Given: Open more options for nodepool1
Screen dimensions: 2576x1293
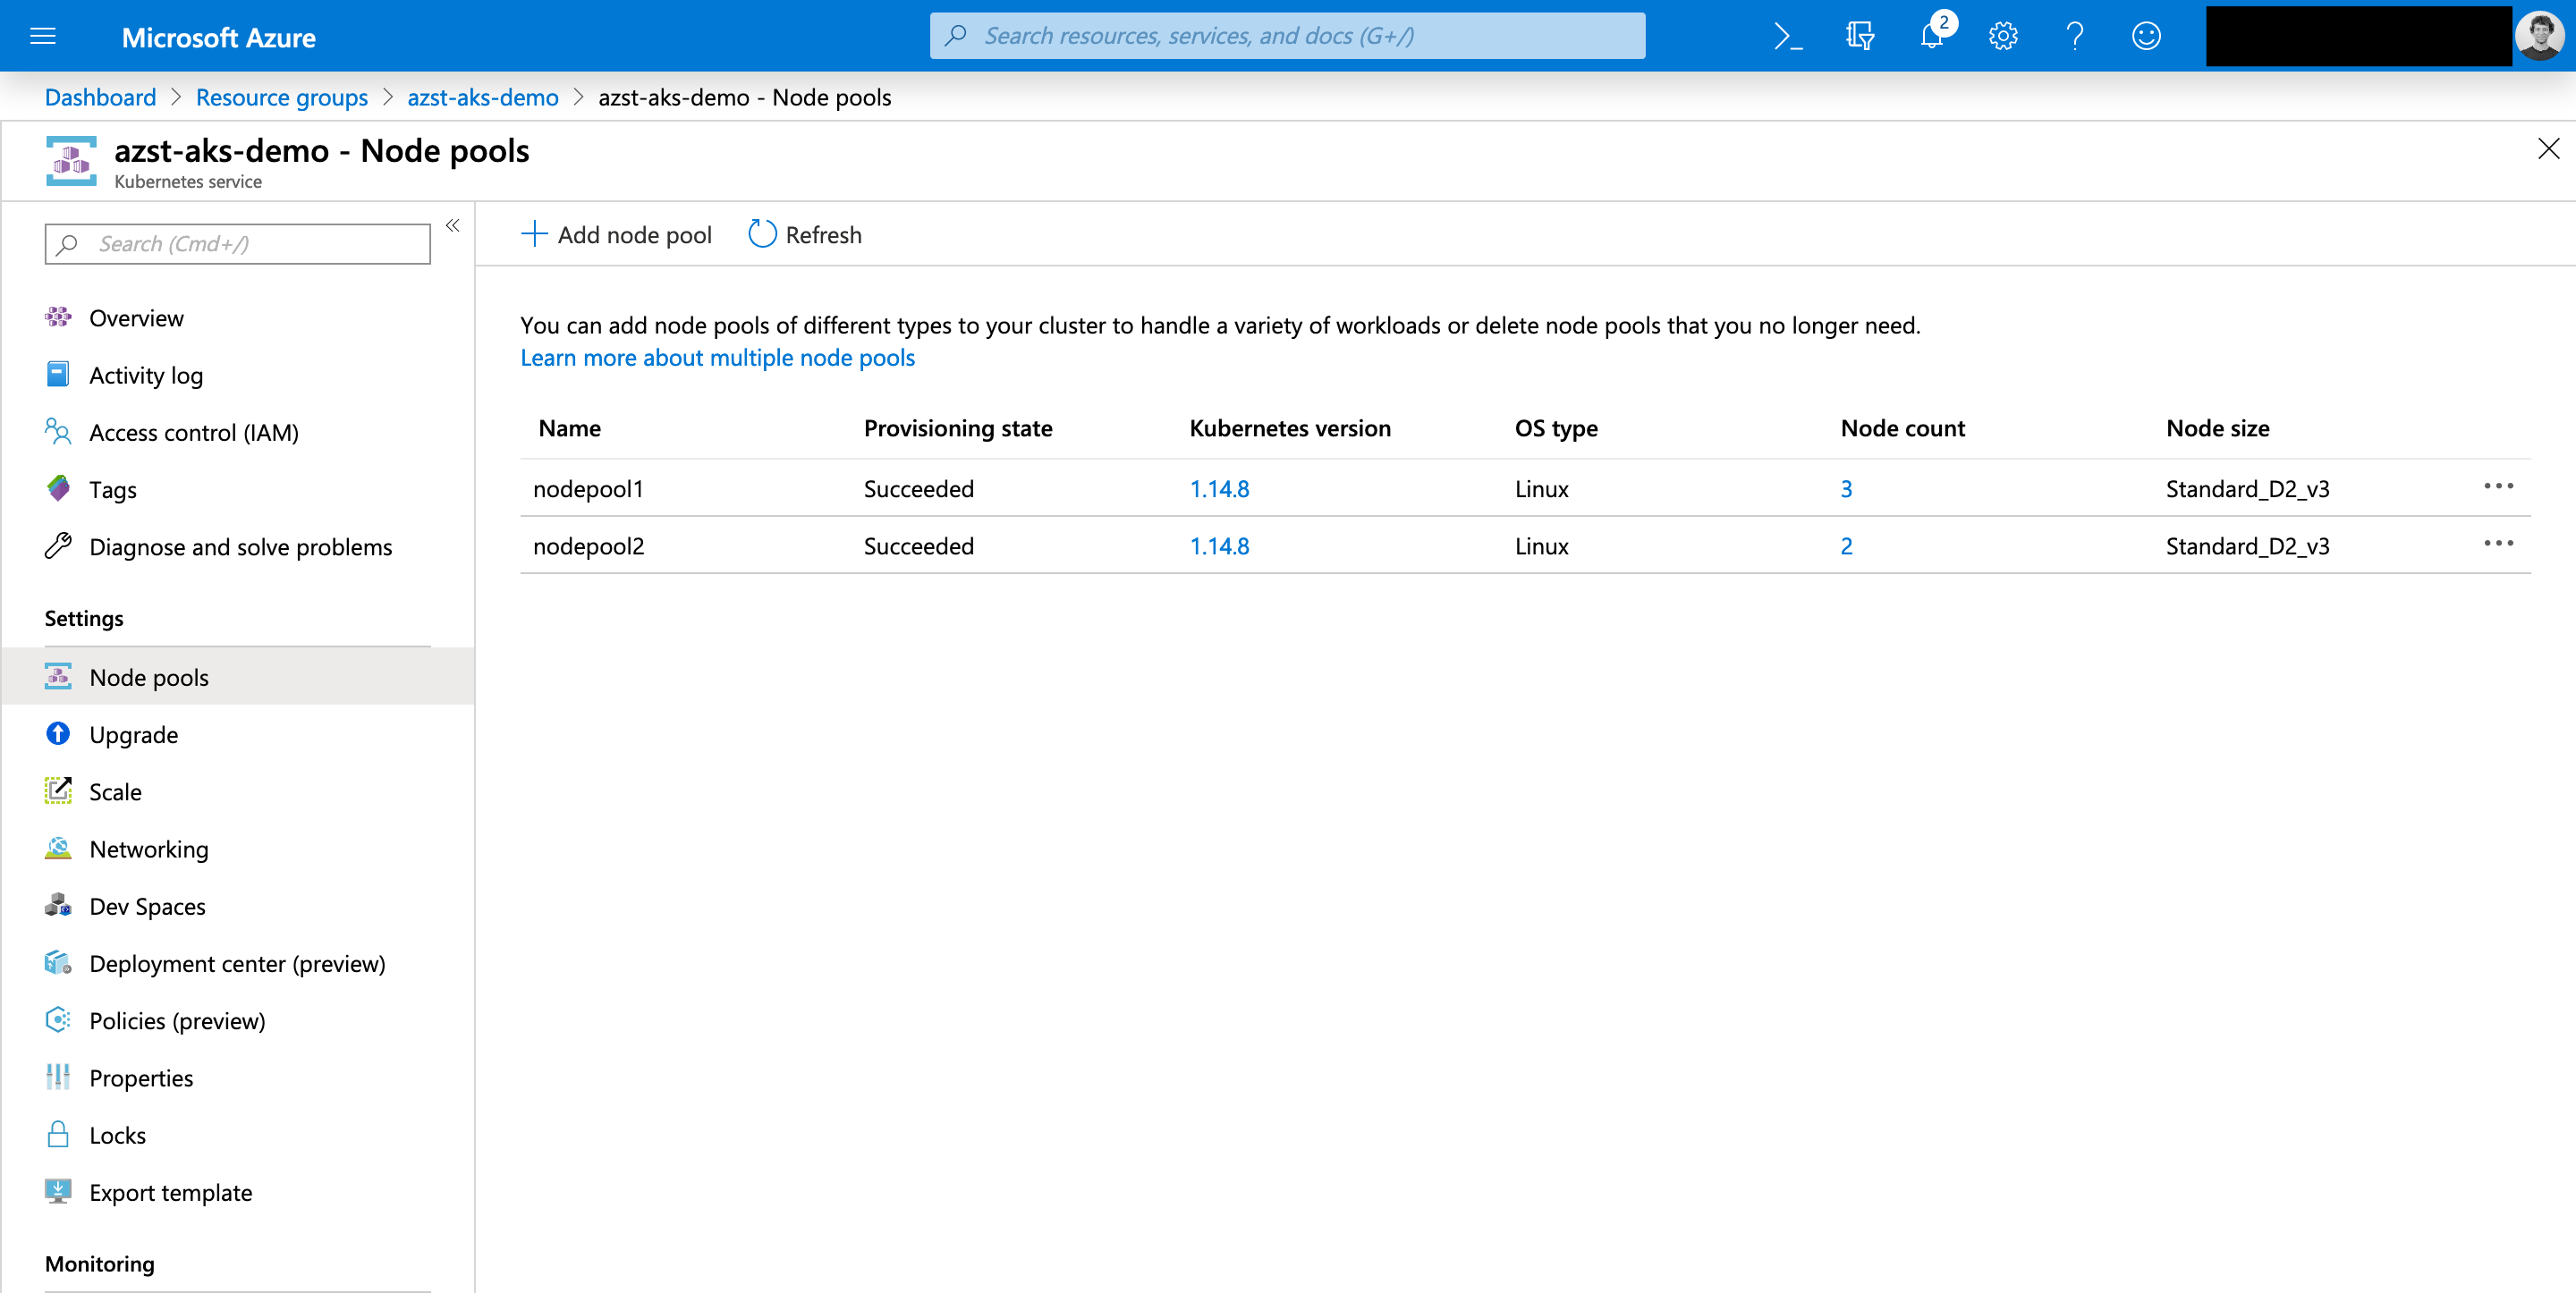Looking at the screenshot, I should (2497, 487).
